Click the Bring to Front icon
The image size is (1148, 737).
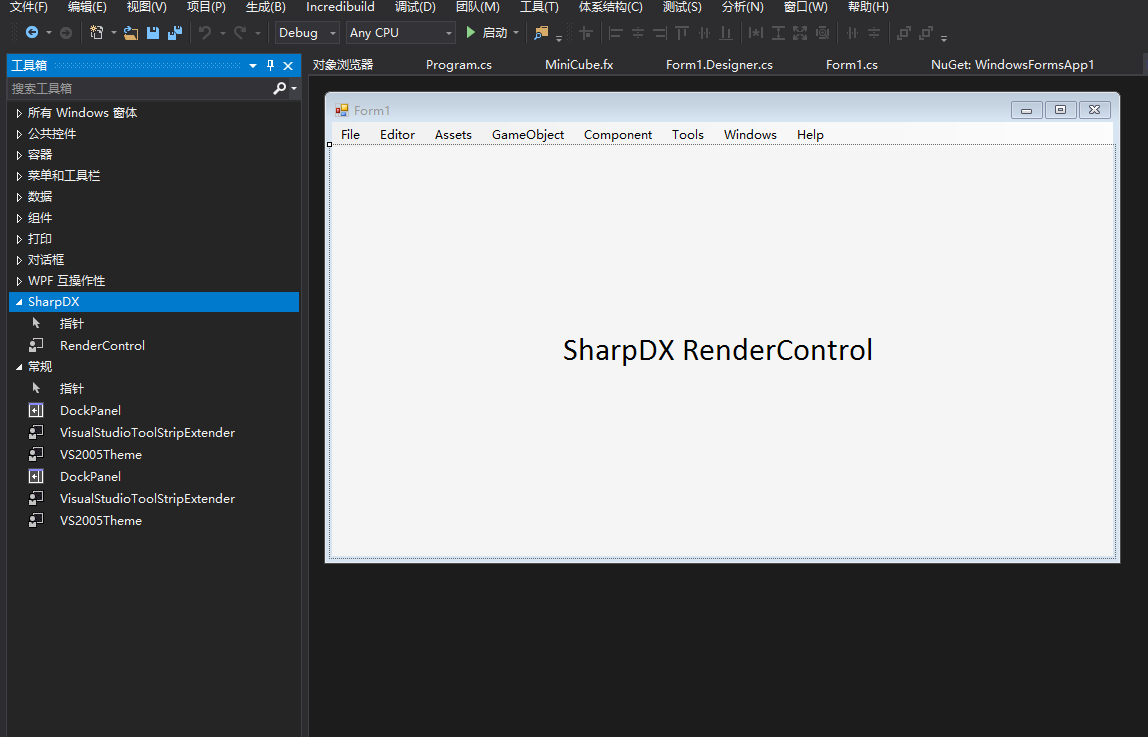click(x=904, y=32)
